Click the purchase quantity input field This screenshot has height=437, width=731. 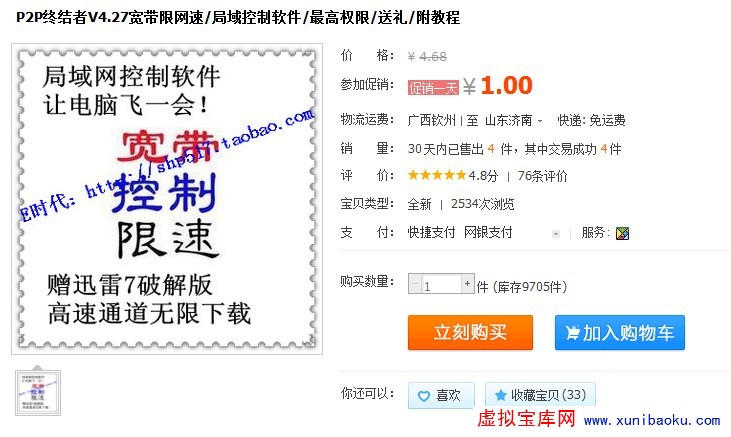(441, 284)
